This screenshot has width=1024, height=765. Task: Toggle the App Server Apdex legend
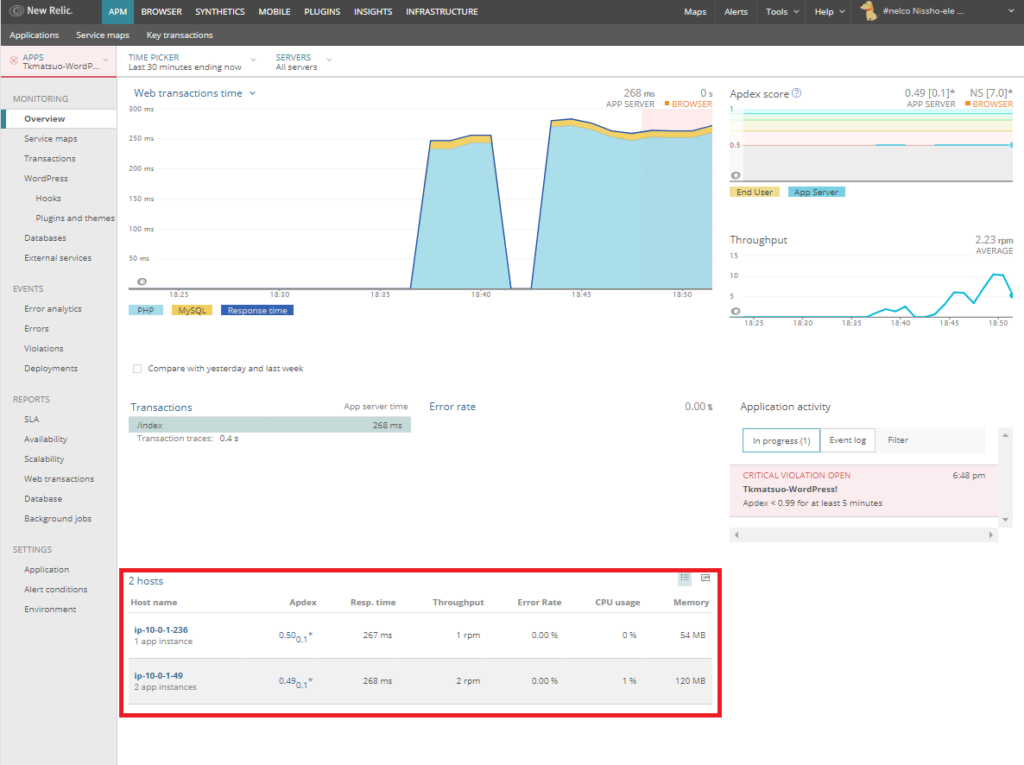[x=816, y=192]
